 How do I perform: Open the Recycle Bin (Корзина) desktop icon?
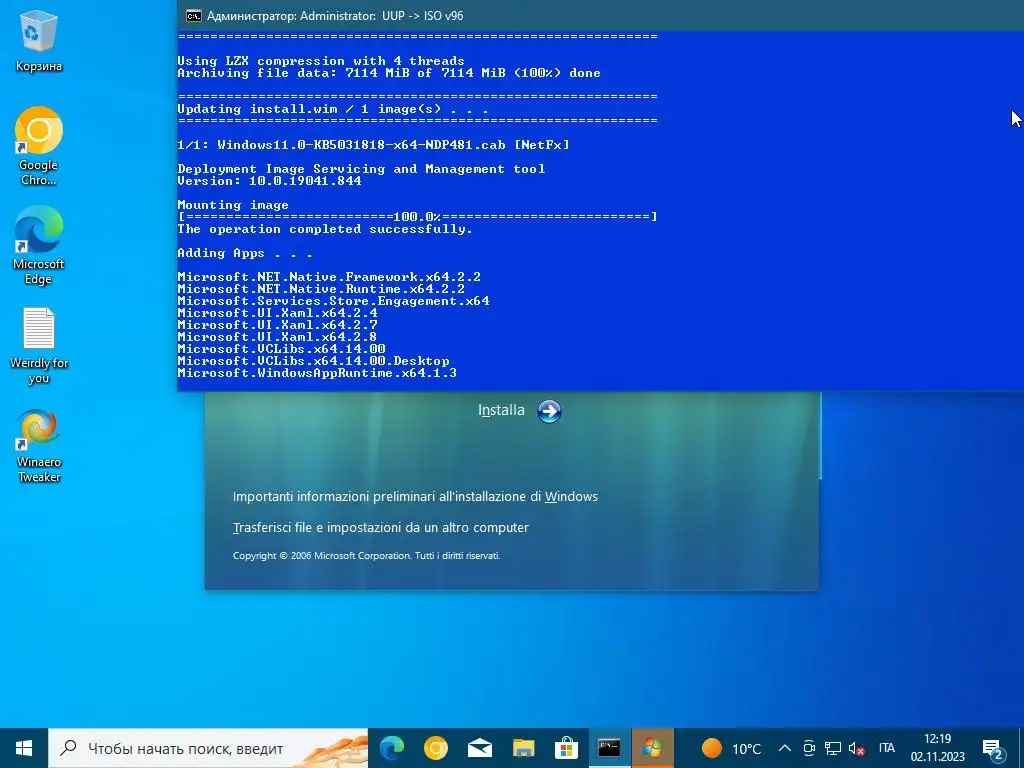click(x=39, y=39)
